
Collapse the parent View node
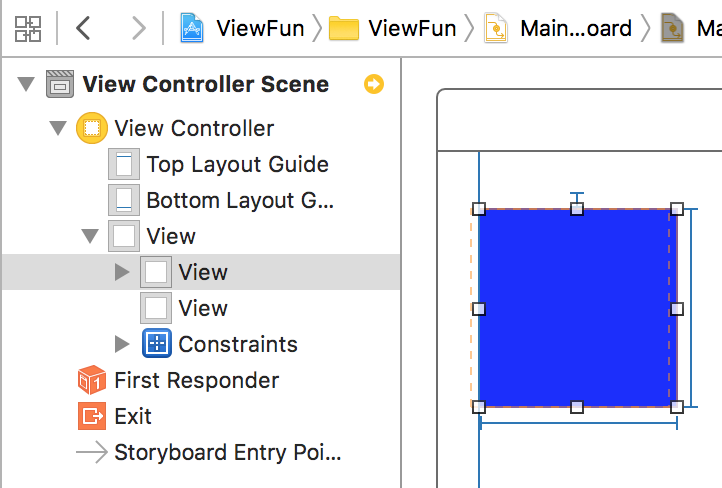(90, 236)
